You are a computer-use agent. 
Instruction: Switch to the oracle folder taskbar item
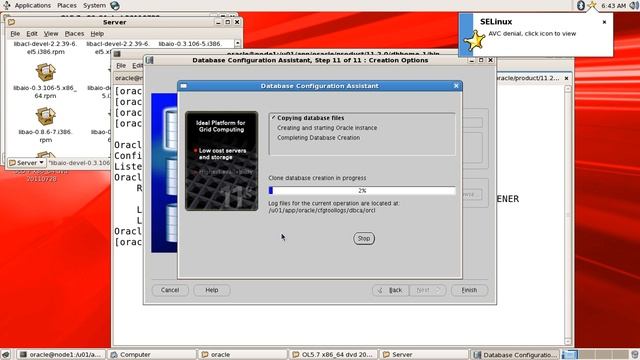pos(243,355)
